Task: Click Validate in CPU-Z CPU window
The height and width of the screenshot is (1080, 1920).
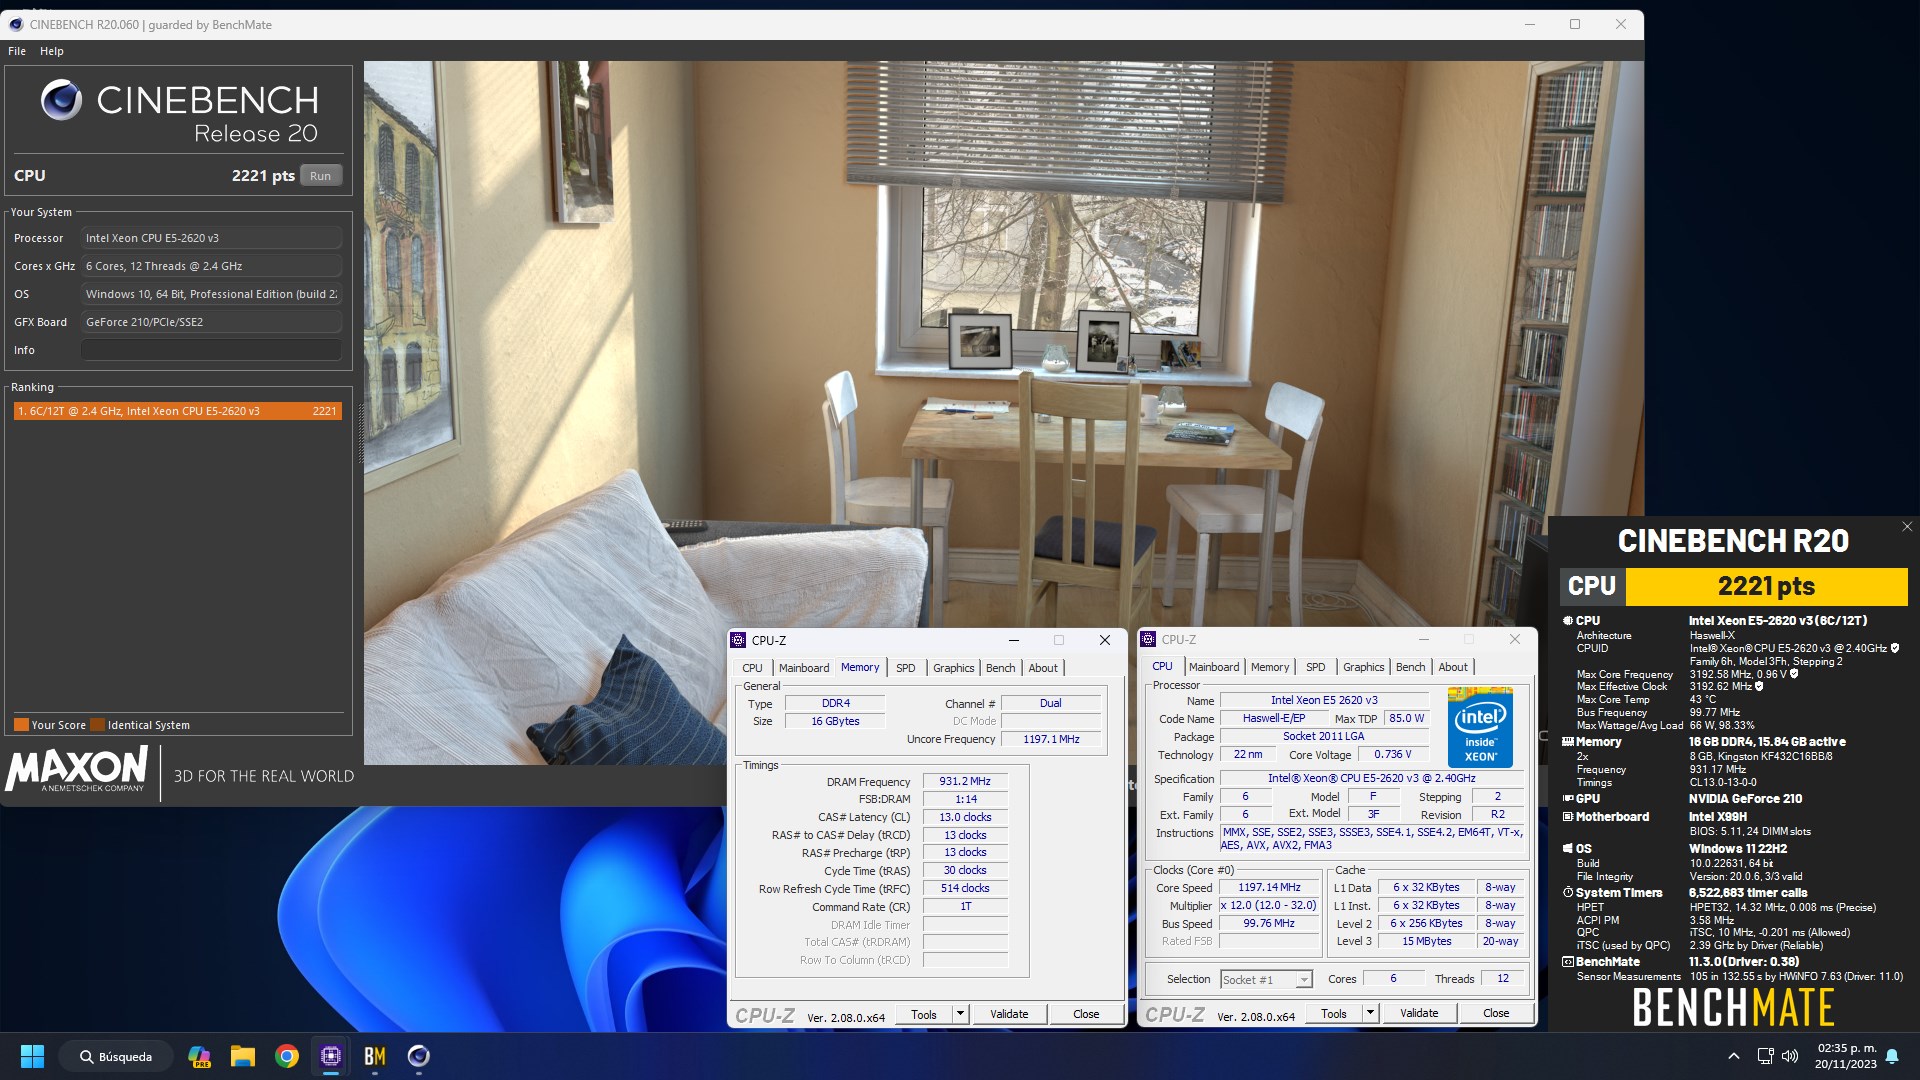Action: coord(1419,1013)
